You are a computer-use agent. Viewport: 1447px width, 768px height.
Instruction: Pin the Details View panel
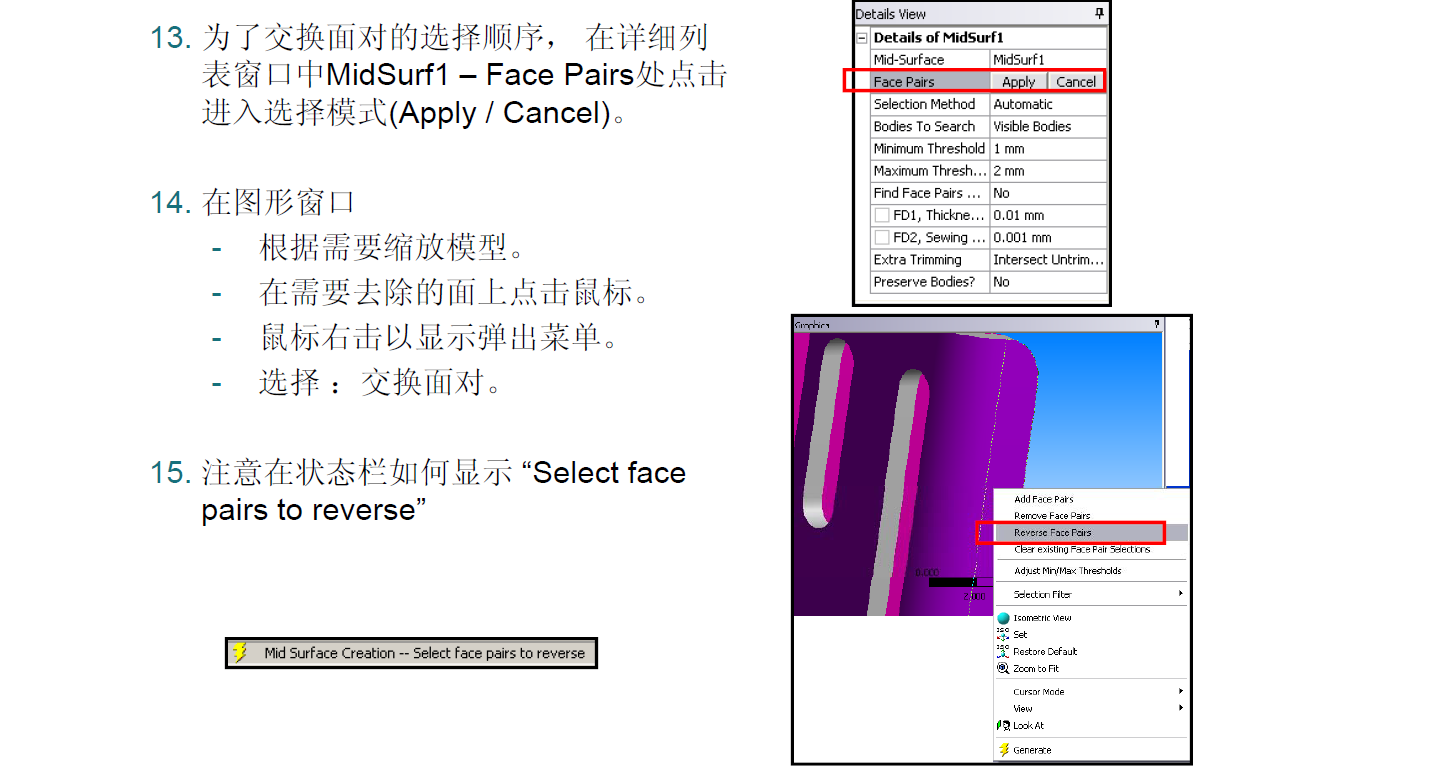coord(1100,14)
